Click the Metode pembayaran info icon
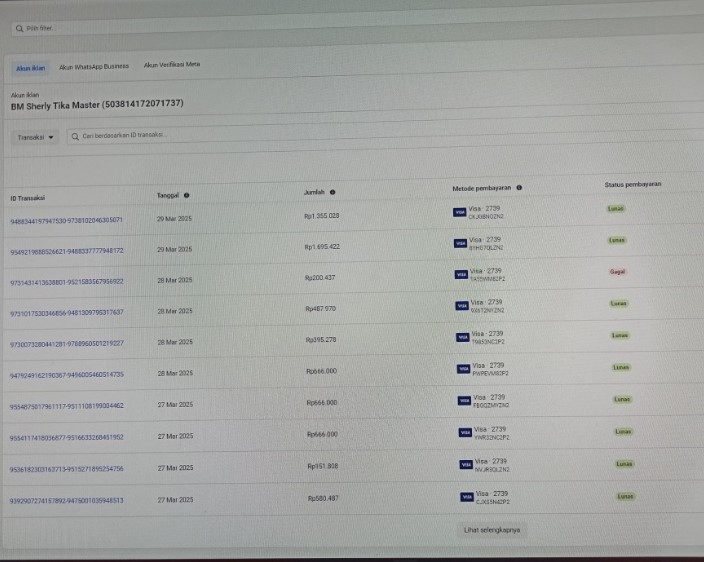704x562 pixels. click(x=519, y=187)
